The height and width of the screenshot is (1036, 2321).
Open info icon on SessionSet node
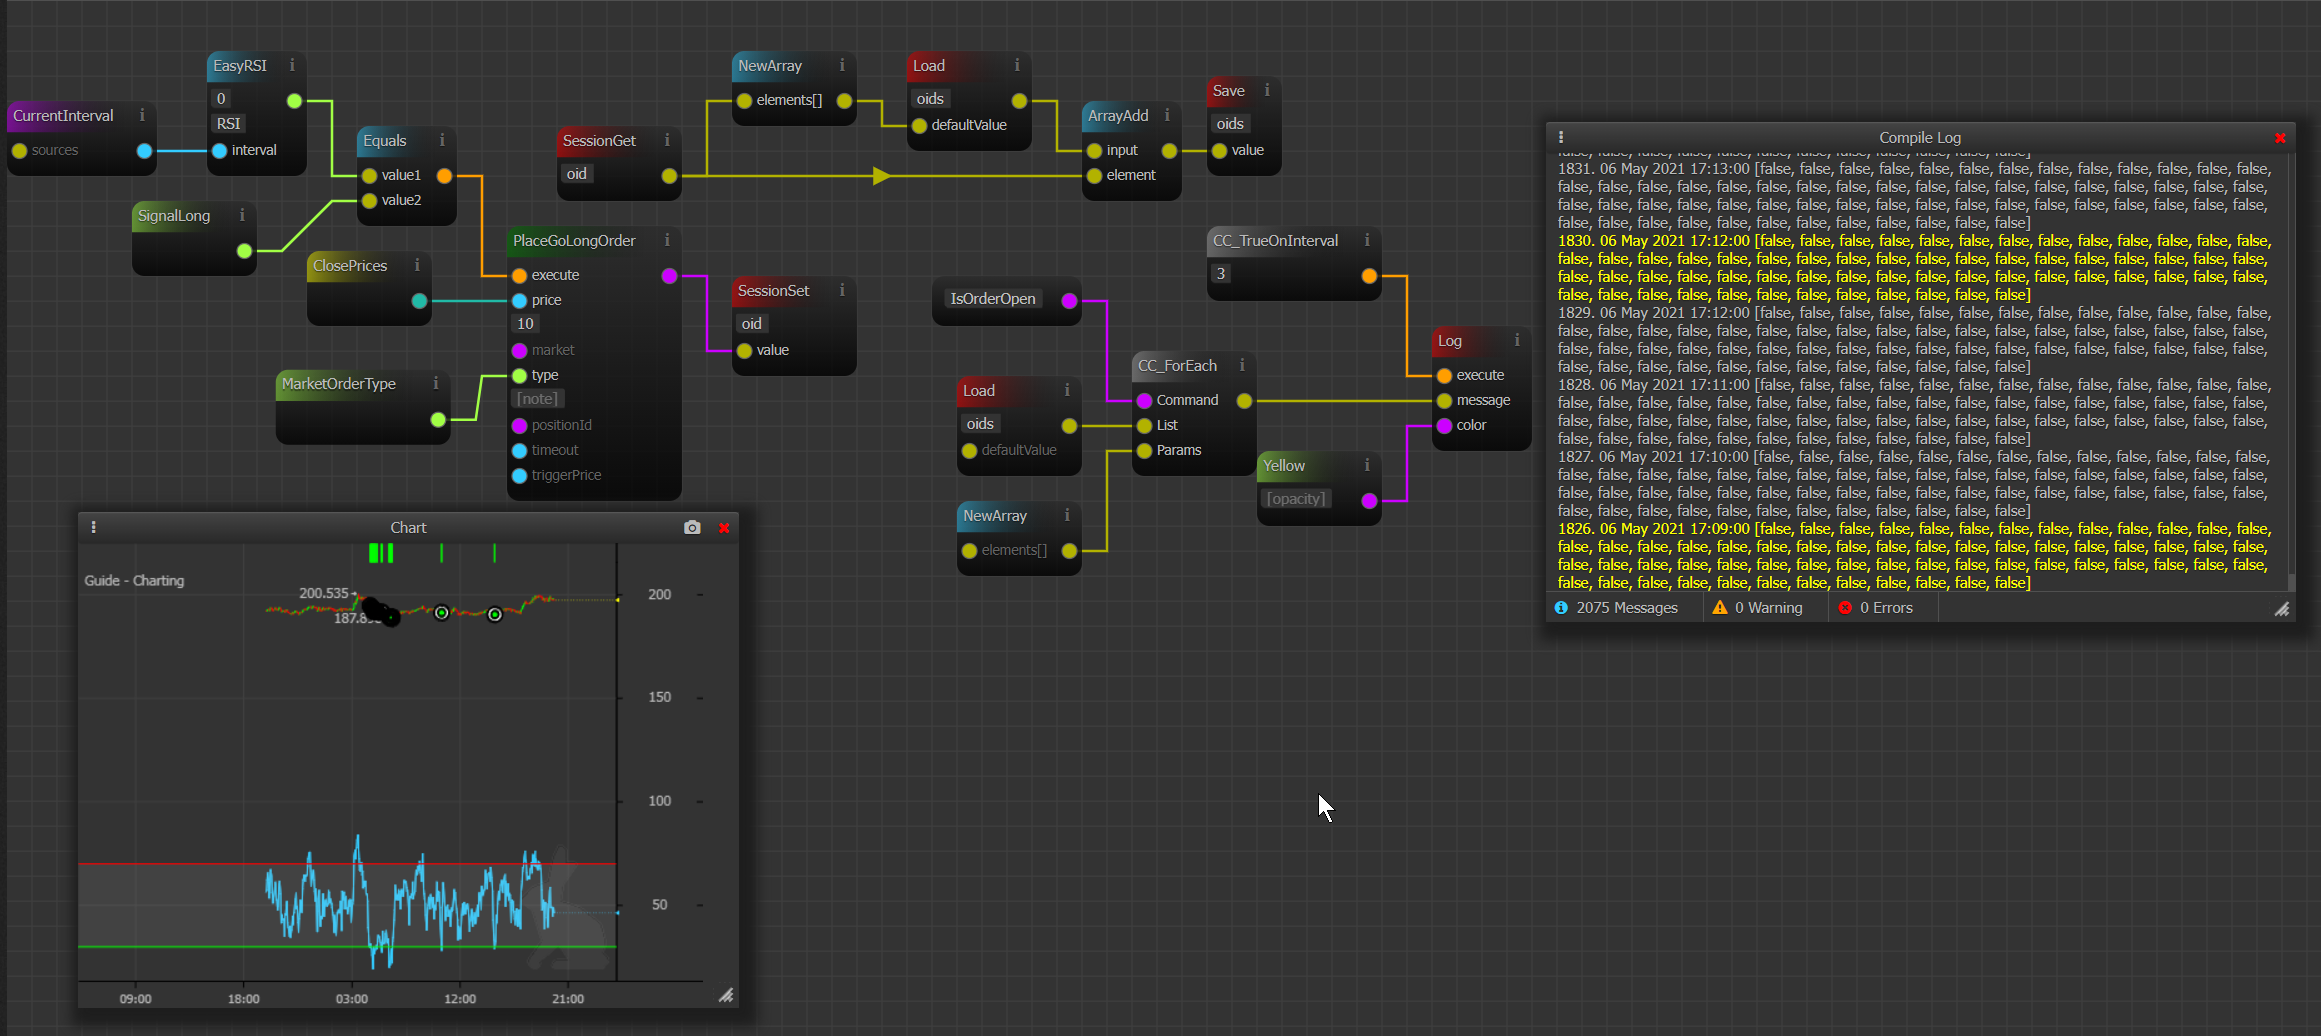pyautogui.click(x=842, y=290)
